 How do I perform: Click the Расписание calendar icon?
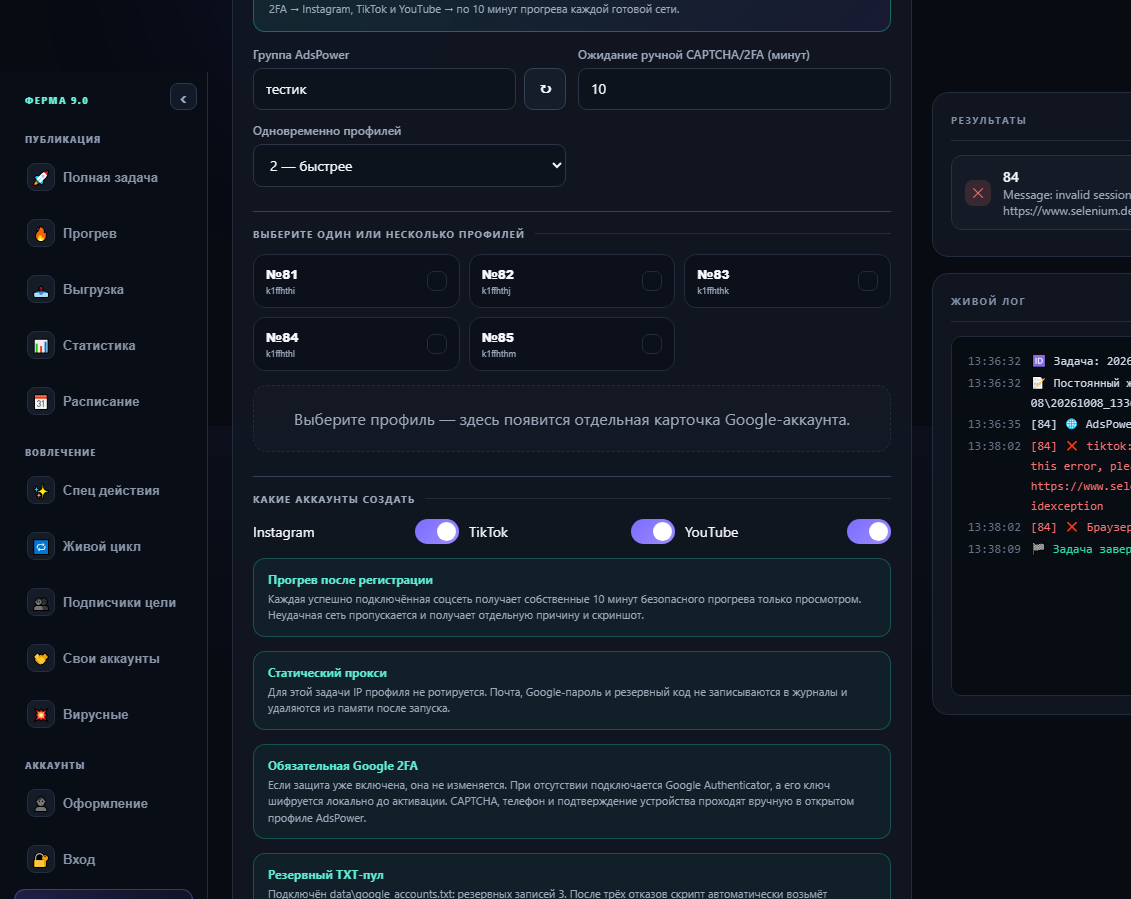tap(41, 401)
